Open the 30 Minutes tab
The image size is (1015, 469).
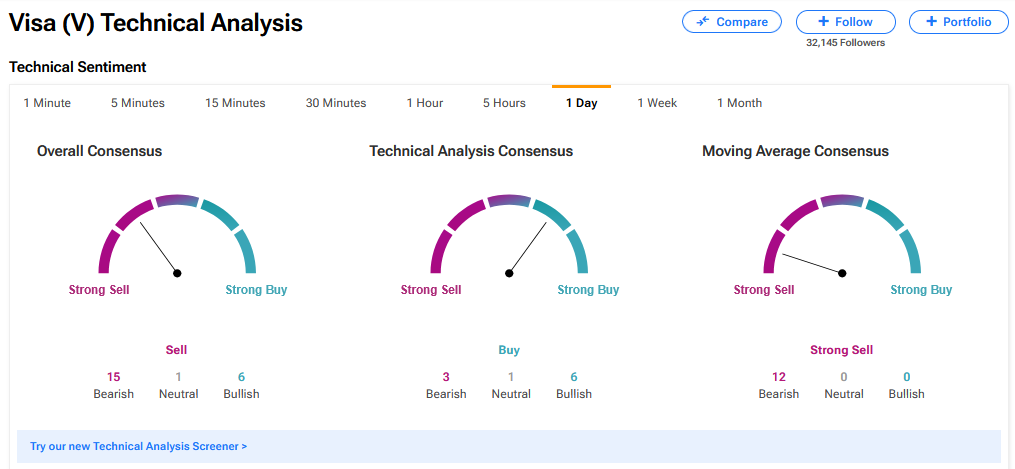click(x=336, y=103)
